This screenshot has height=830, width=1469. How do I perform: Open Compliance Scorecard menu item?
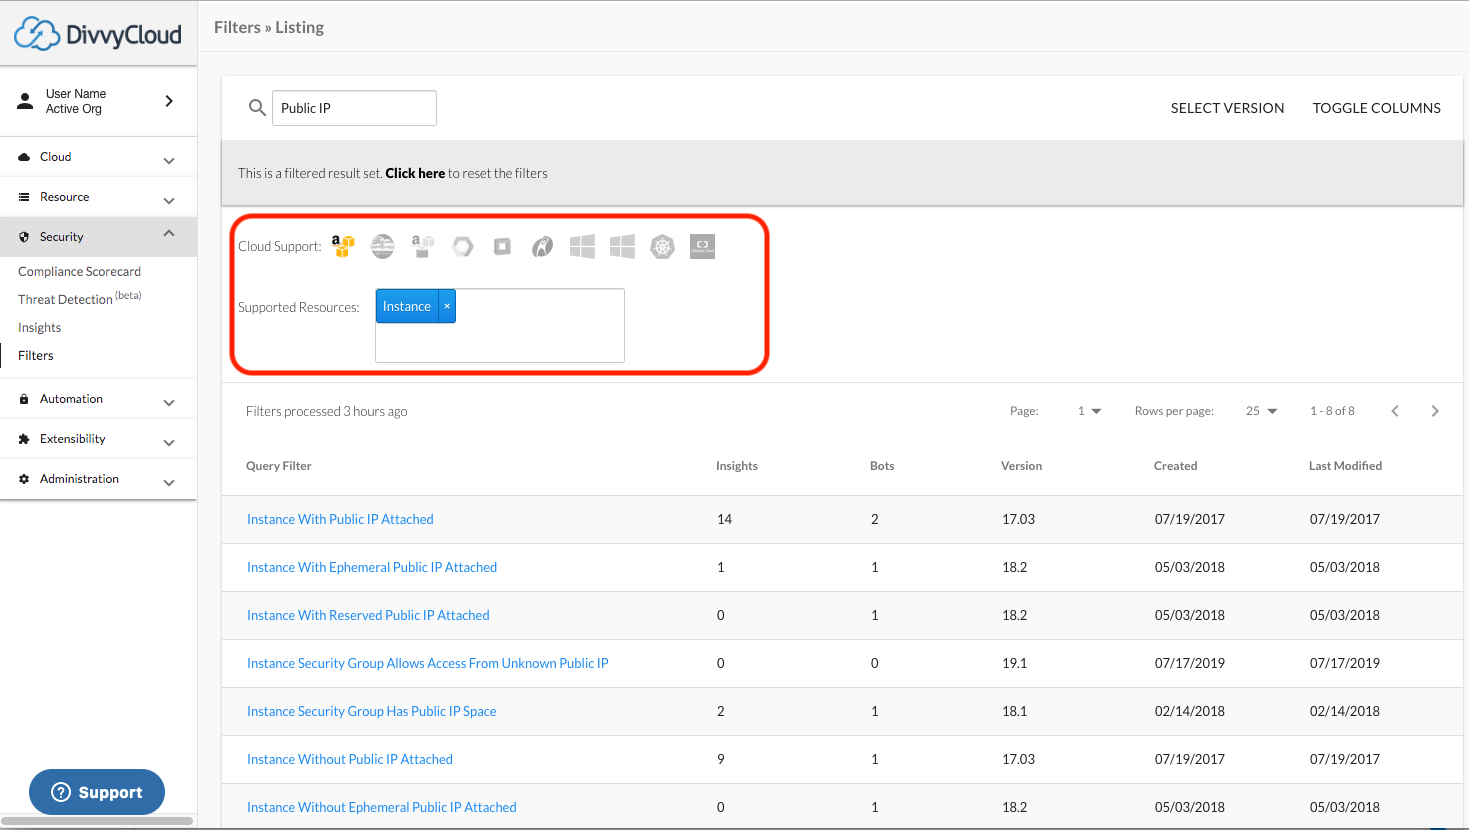point(79,271)
